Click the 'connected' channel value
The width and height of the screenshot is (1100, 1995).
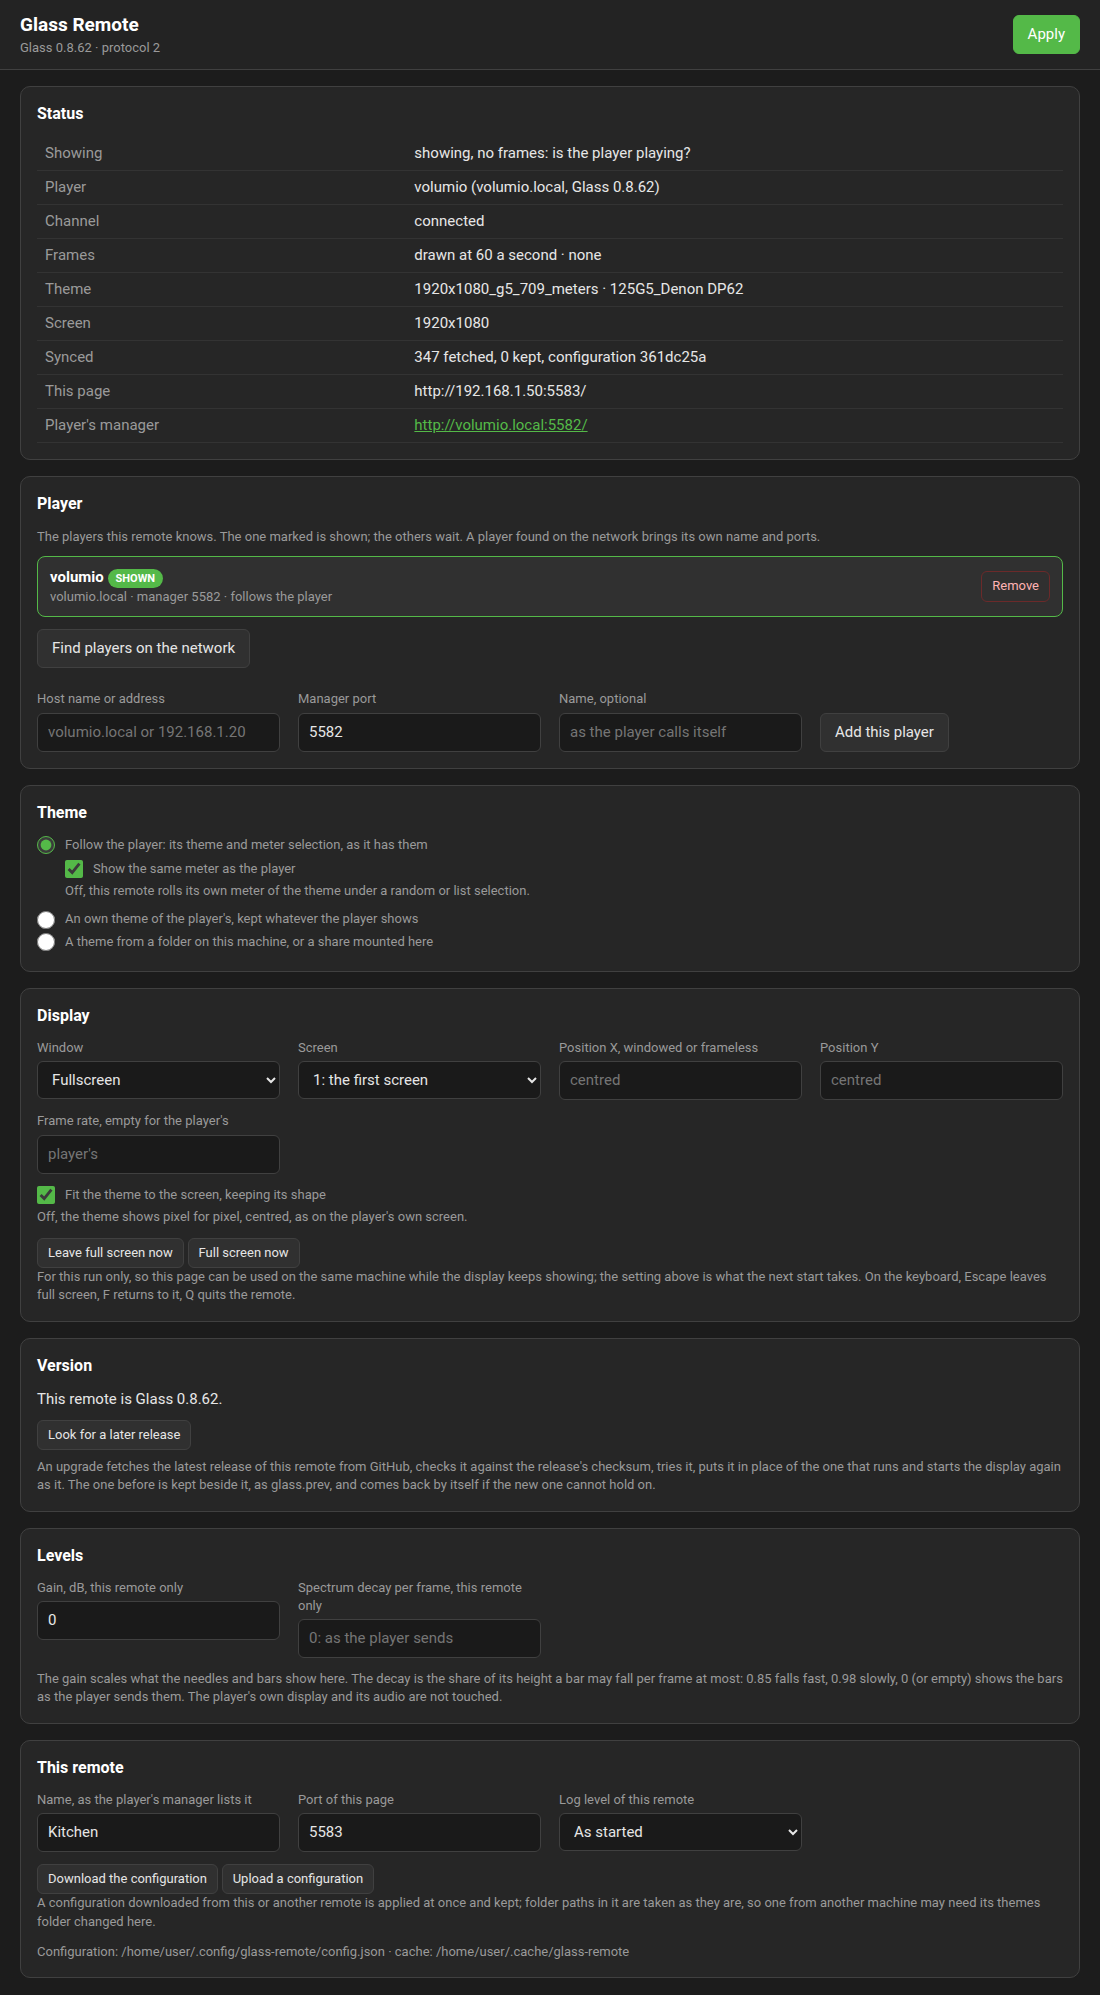(x=449, y=221)
